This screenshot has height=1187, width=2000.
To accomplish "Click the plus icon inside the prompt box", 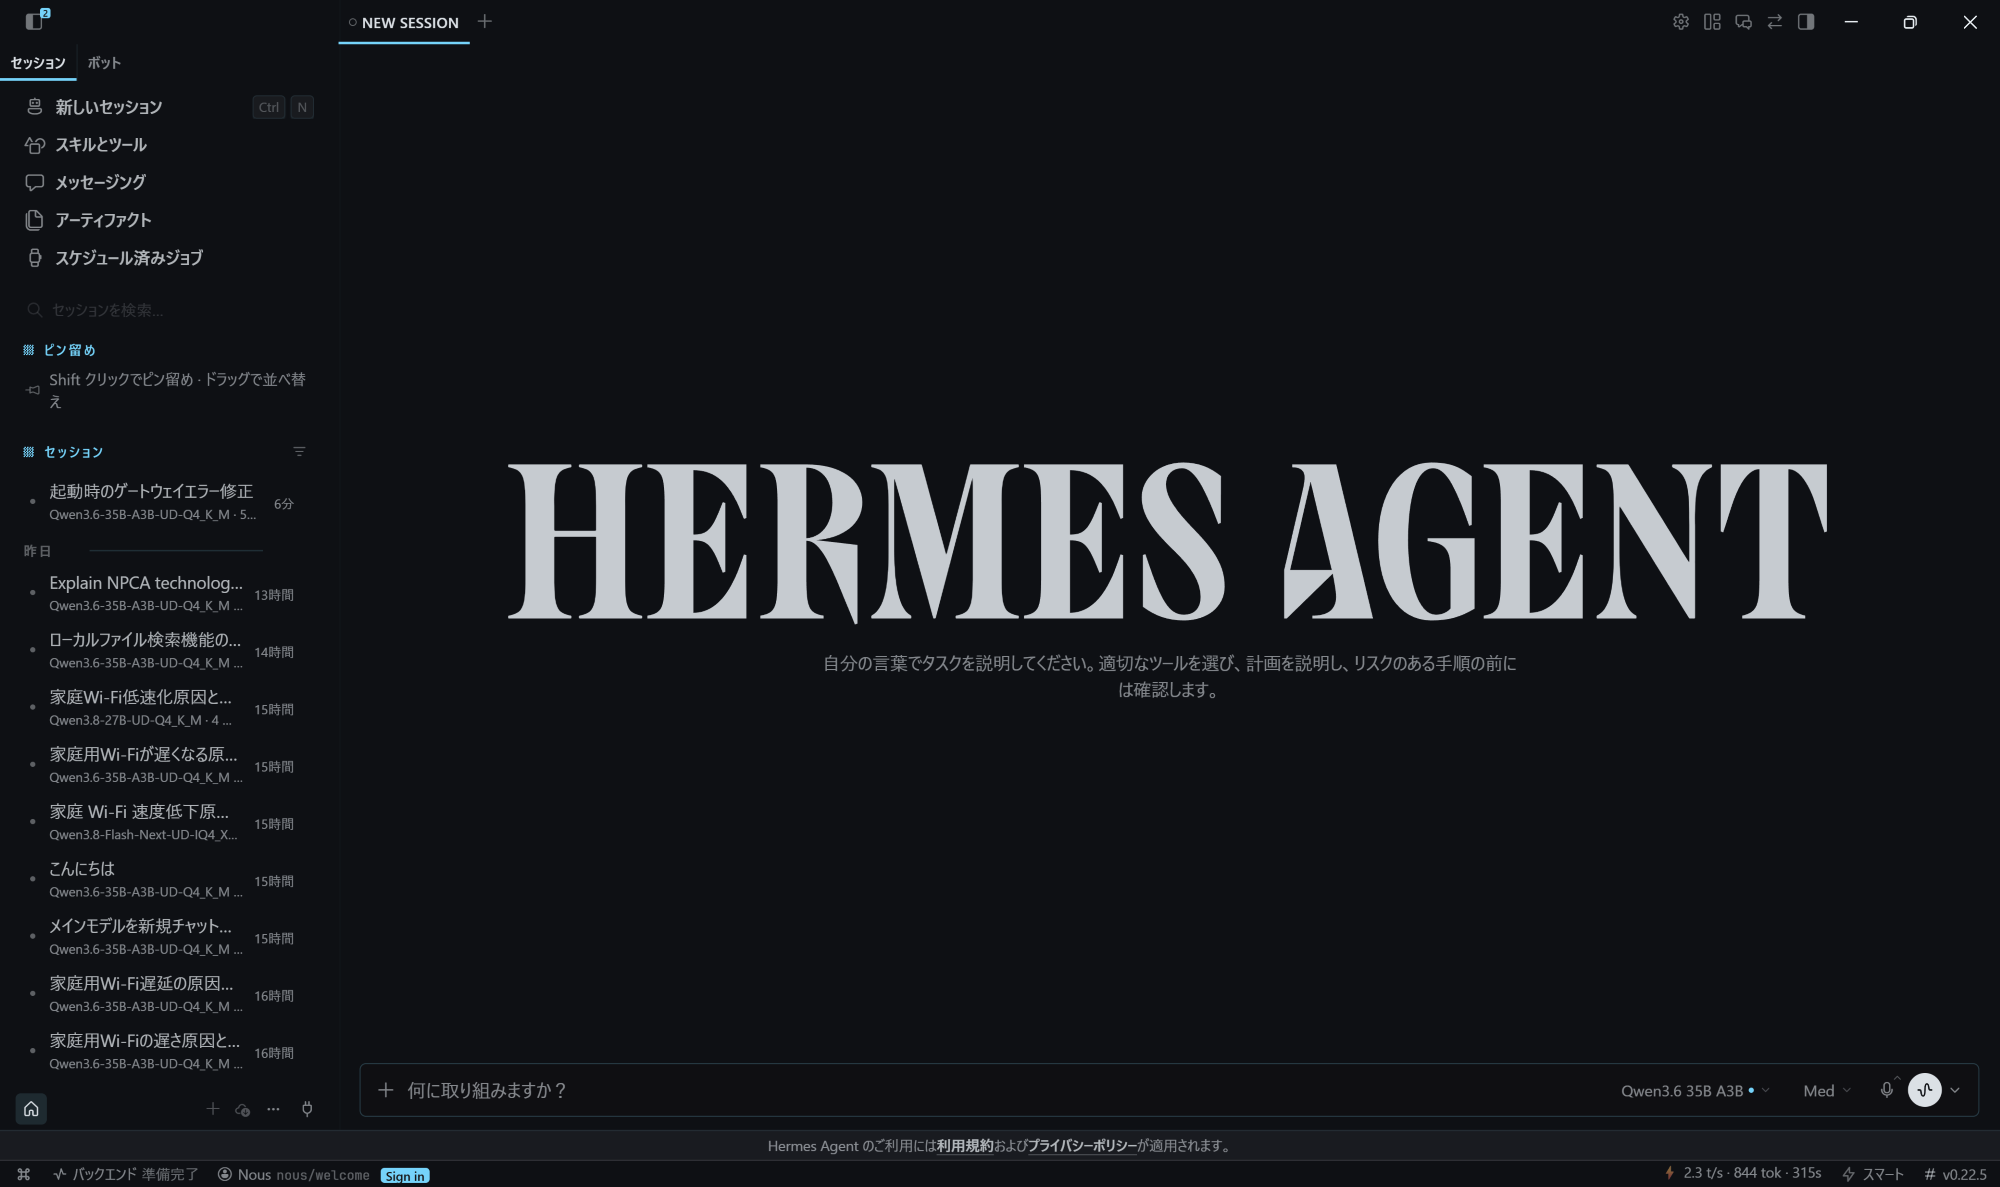I will (386, 1090).
